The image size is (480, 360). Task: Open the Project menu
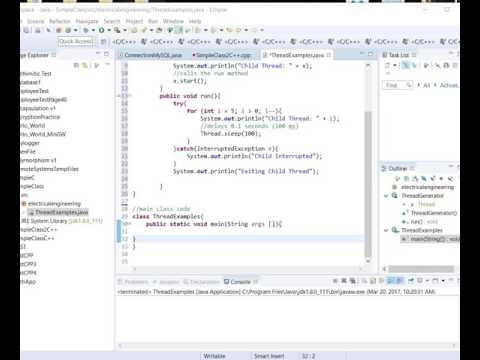pos(134,21)
